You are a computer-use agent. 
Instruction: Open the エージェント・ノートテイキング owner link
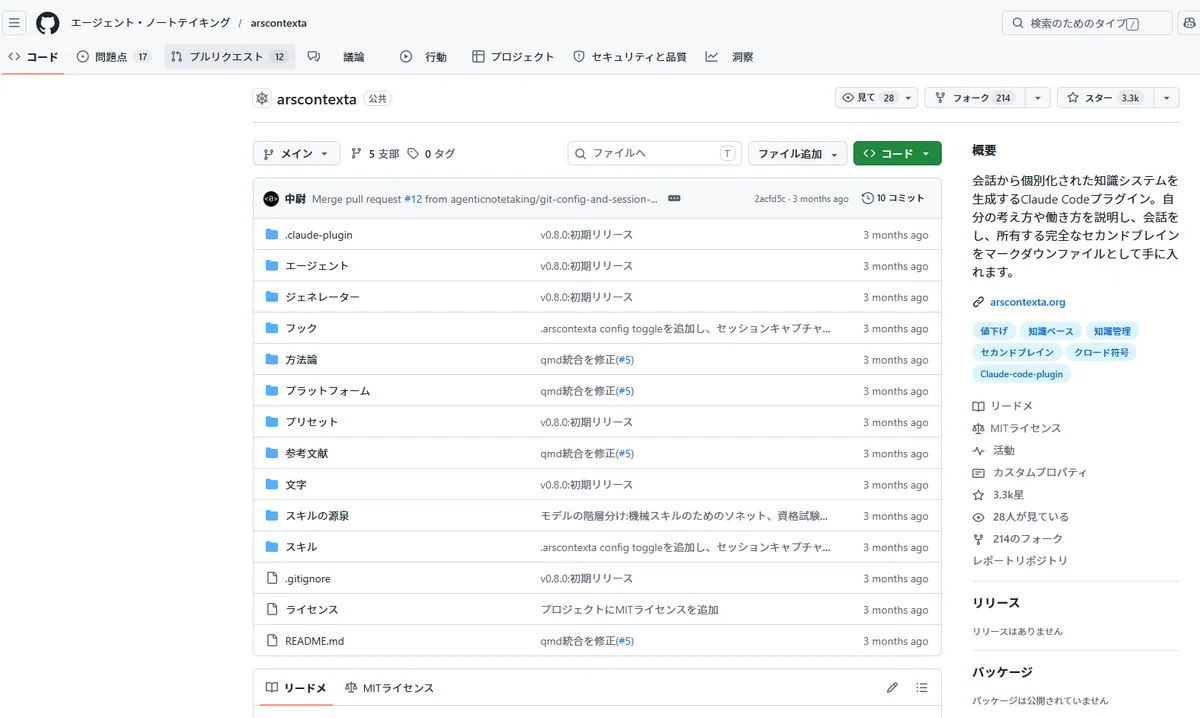(150, 23)
